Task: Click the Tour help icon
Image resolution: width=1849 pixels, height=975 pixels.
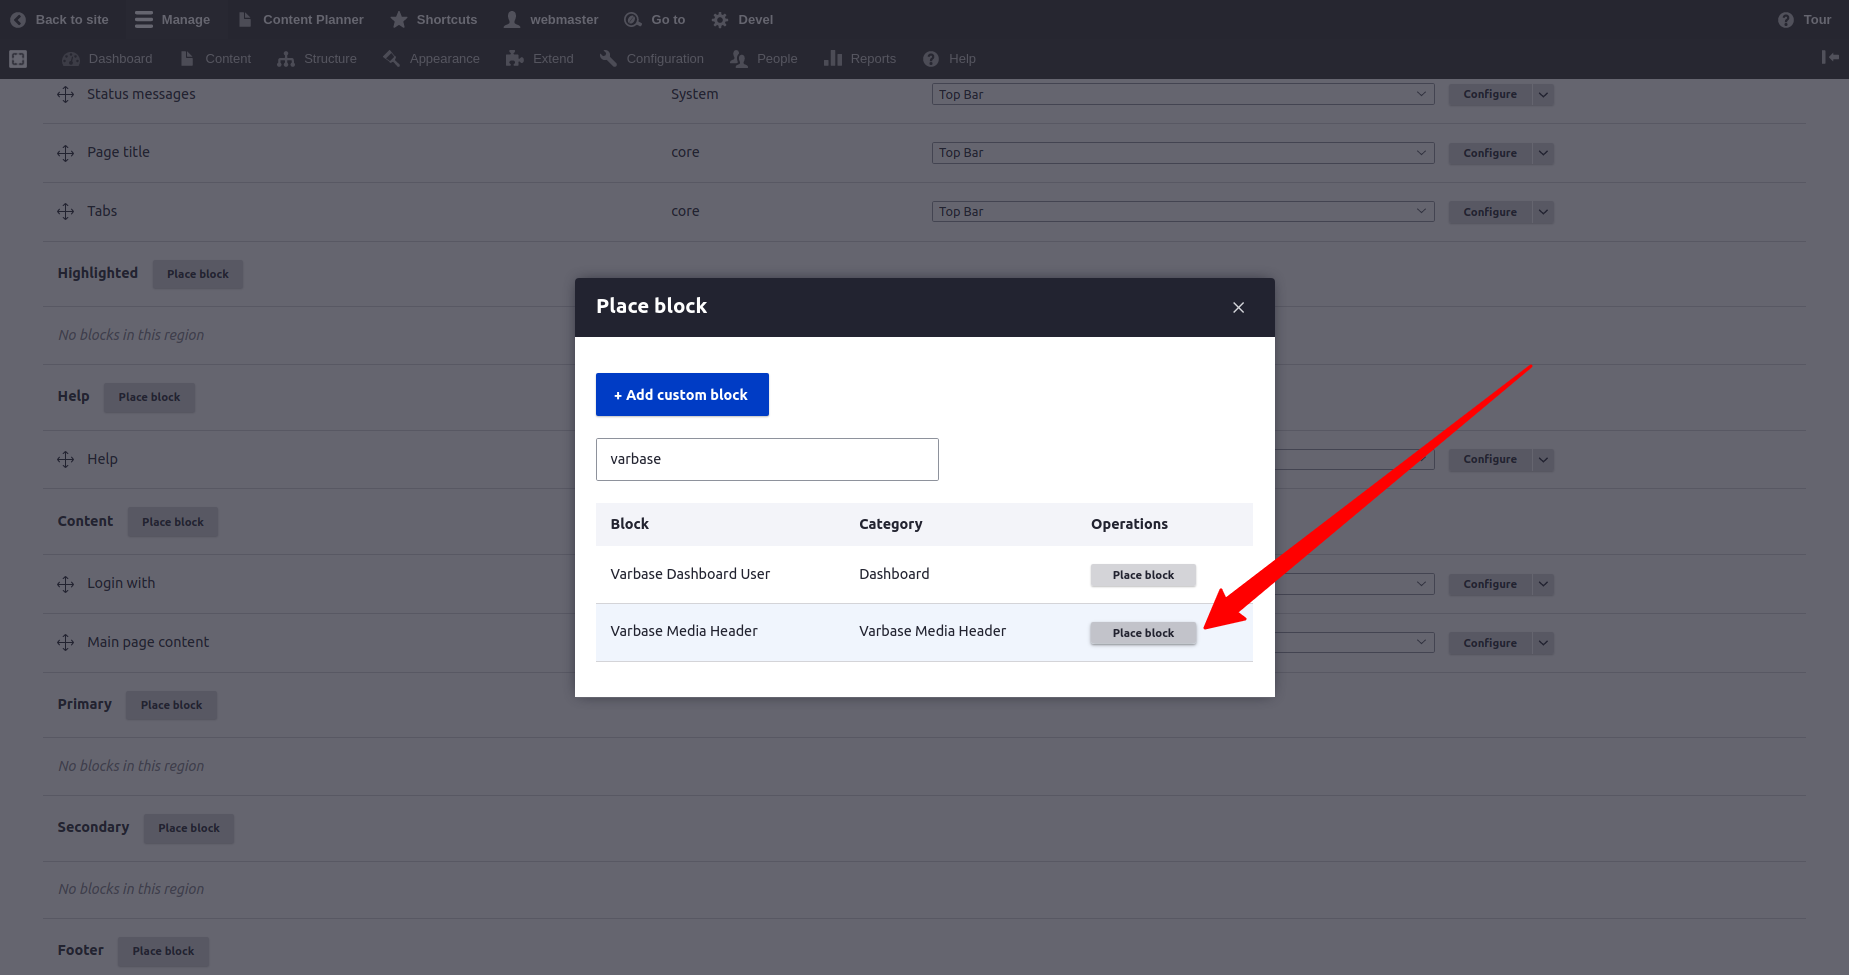Action: [x=1785, y=20]
